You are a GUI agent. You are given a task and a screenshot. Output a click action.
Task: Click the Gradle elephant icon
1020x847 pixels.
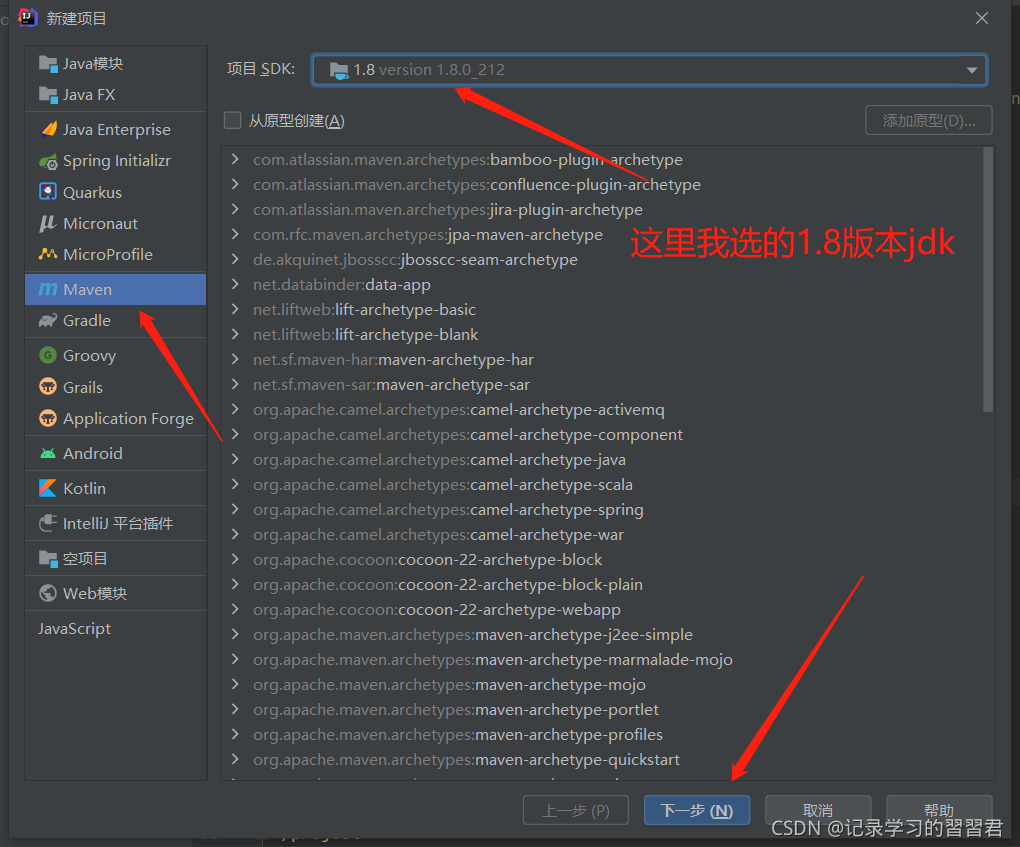[48, 321]
